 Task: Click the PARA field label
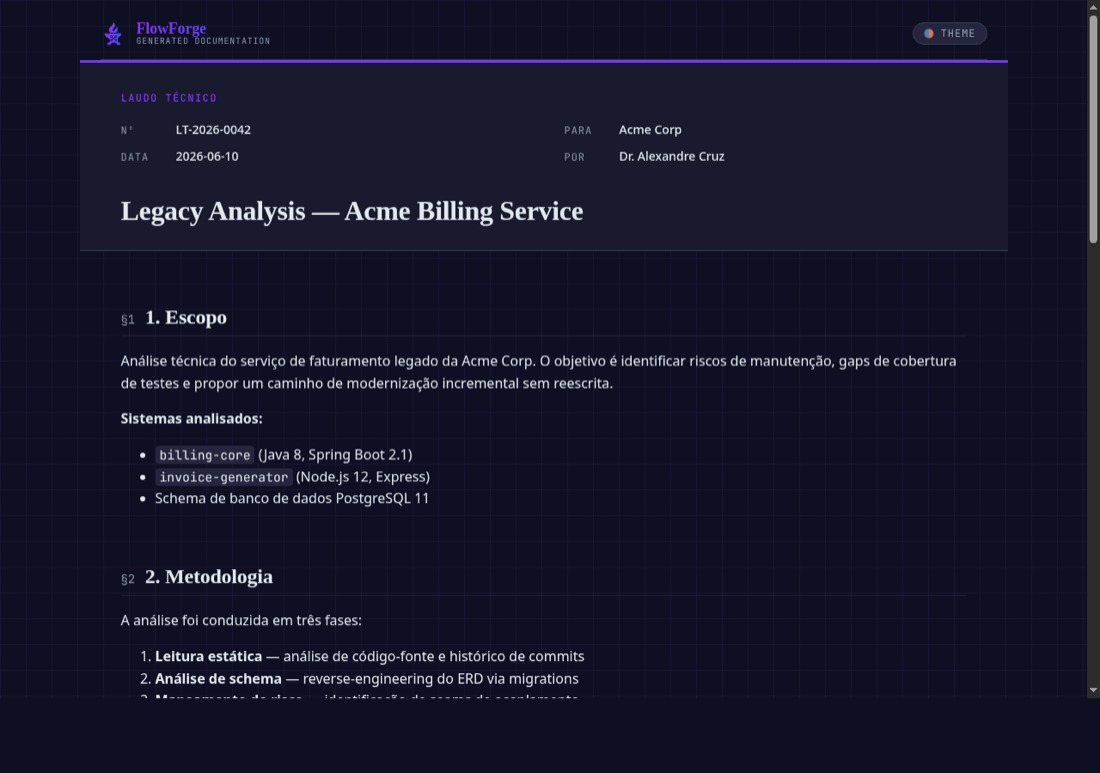coord(578,130)
